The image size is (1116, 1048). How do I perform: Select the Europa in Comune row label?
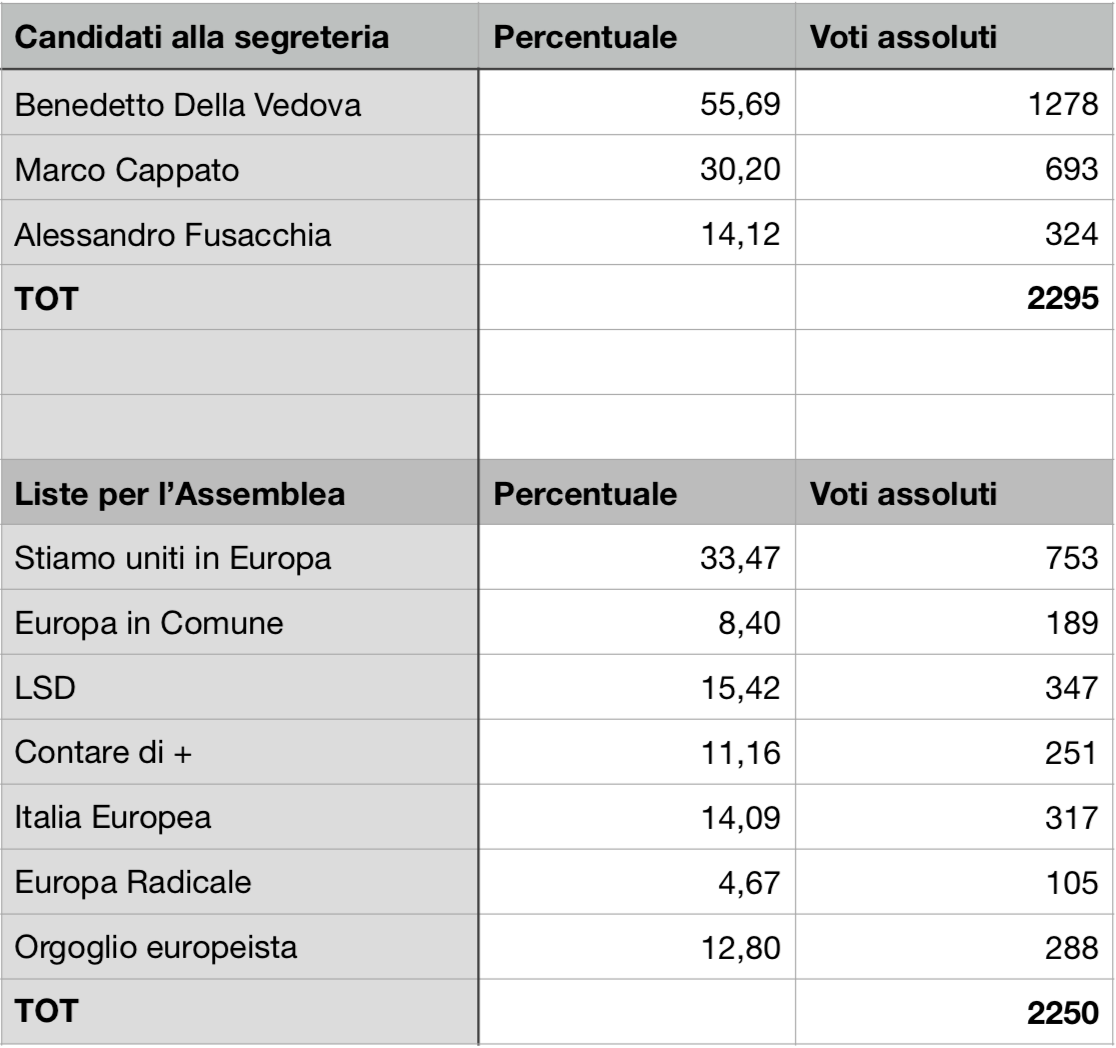coord(240,622)
